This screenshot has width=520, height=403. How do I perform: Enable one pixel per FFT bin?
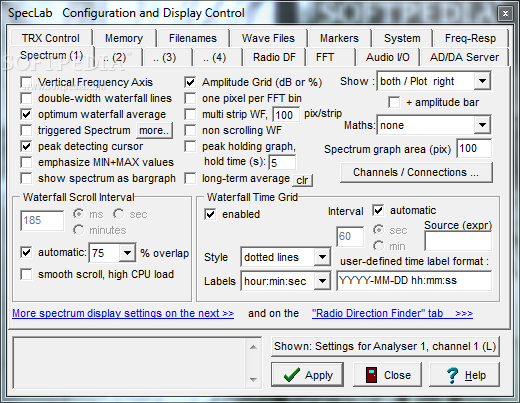190,98
